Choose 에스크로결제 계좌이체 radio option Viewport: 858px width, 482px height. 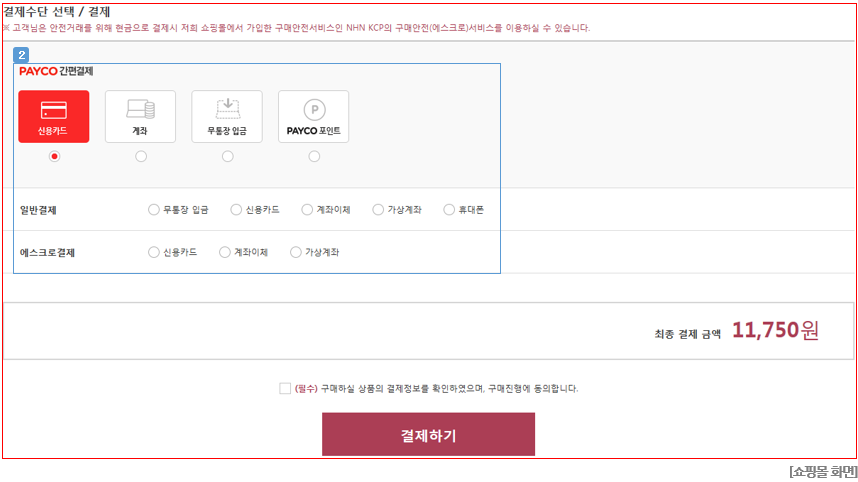(225, 252)
